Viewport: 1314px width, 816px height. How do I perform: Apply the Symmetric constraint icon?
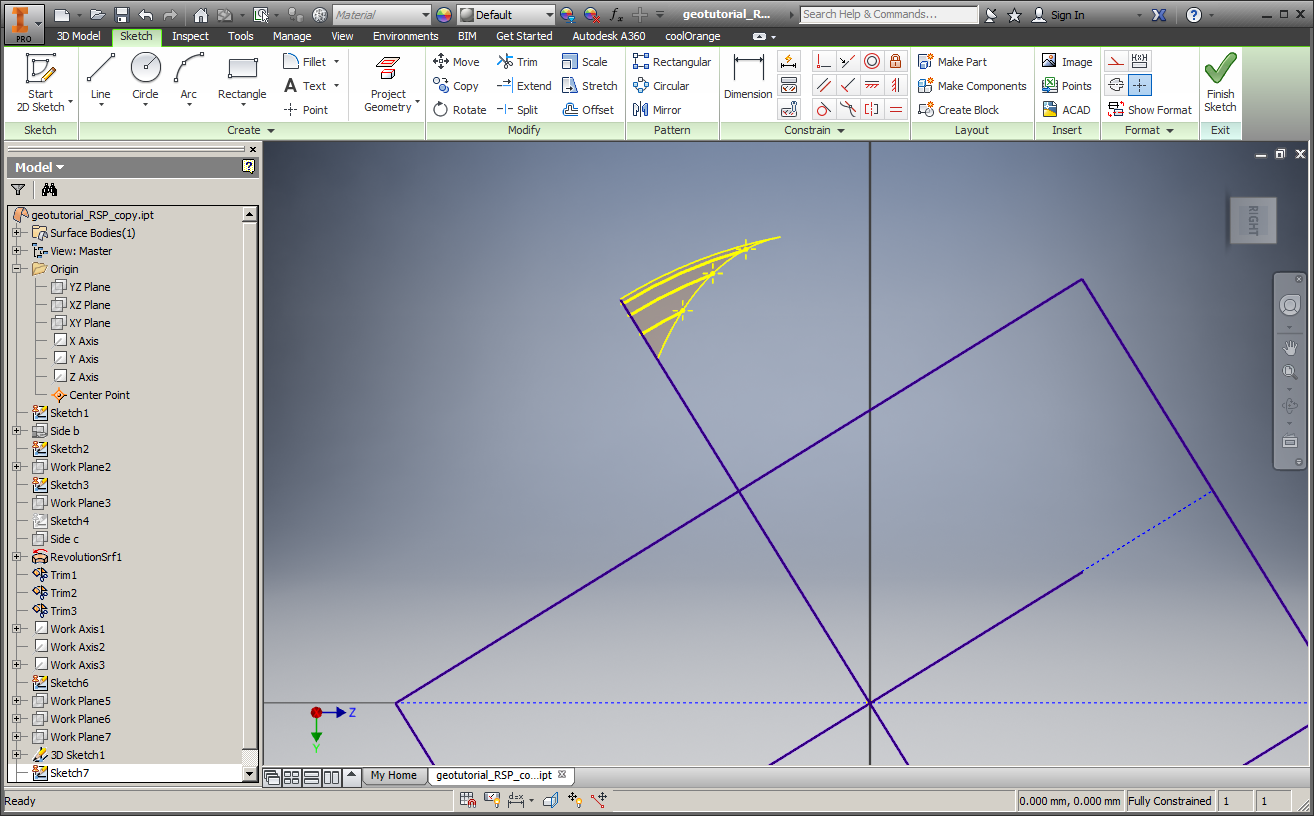[x=872, y=109]
